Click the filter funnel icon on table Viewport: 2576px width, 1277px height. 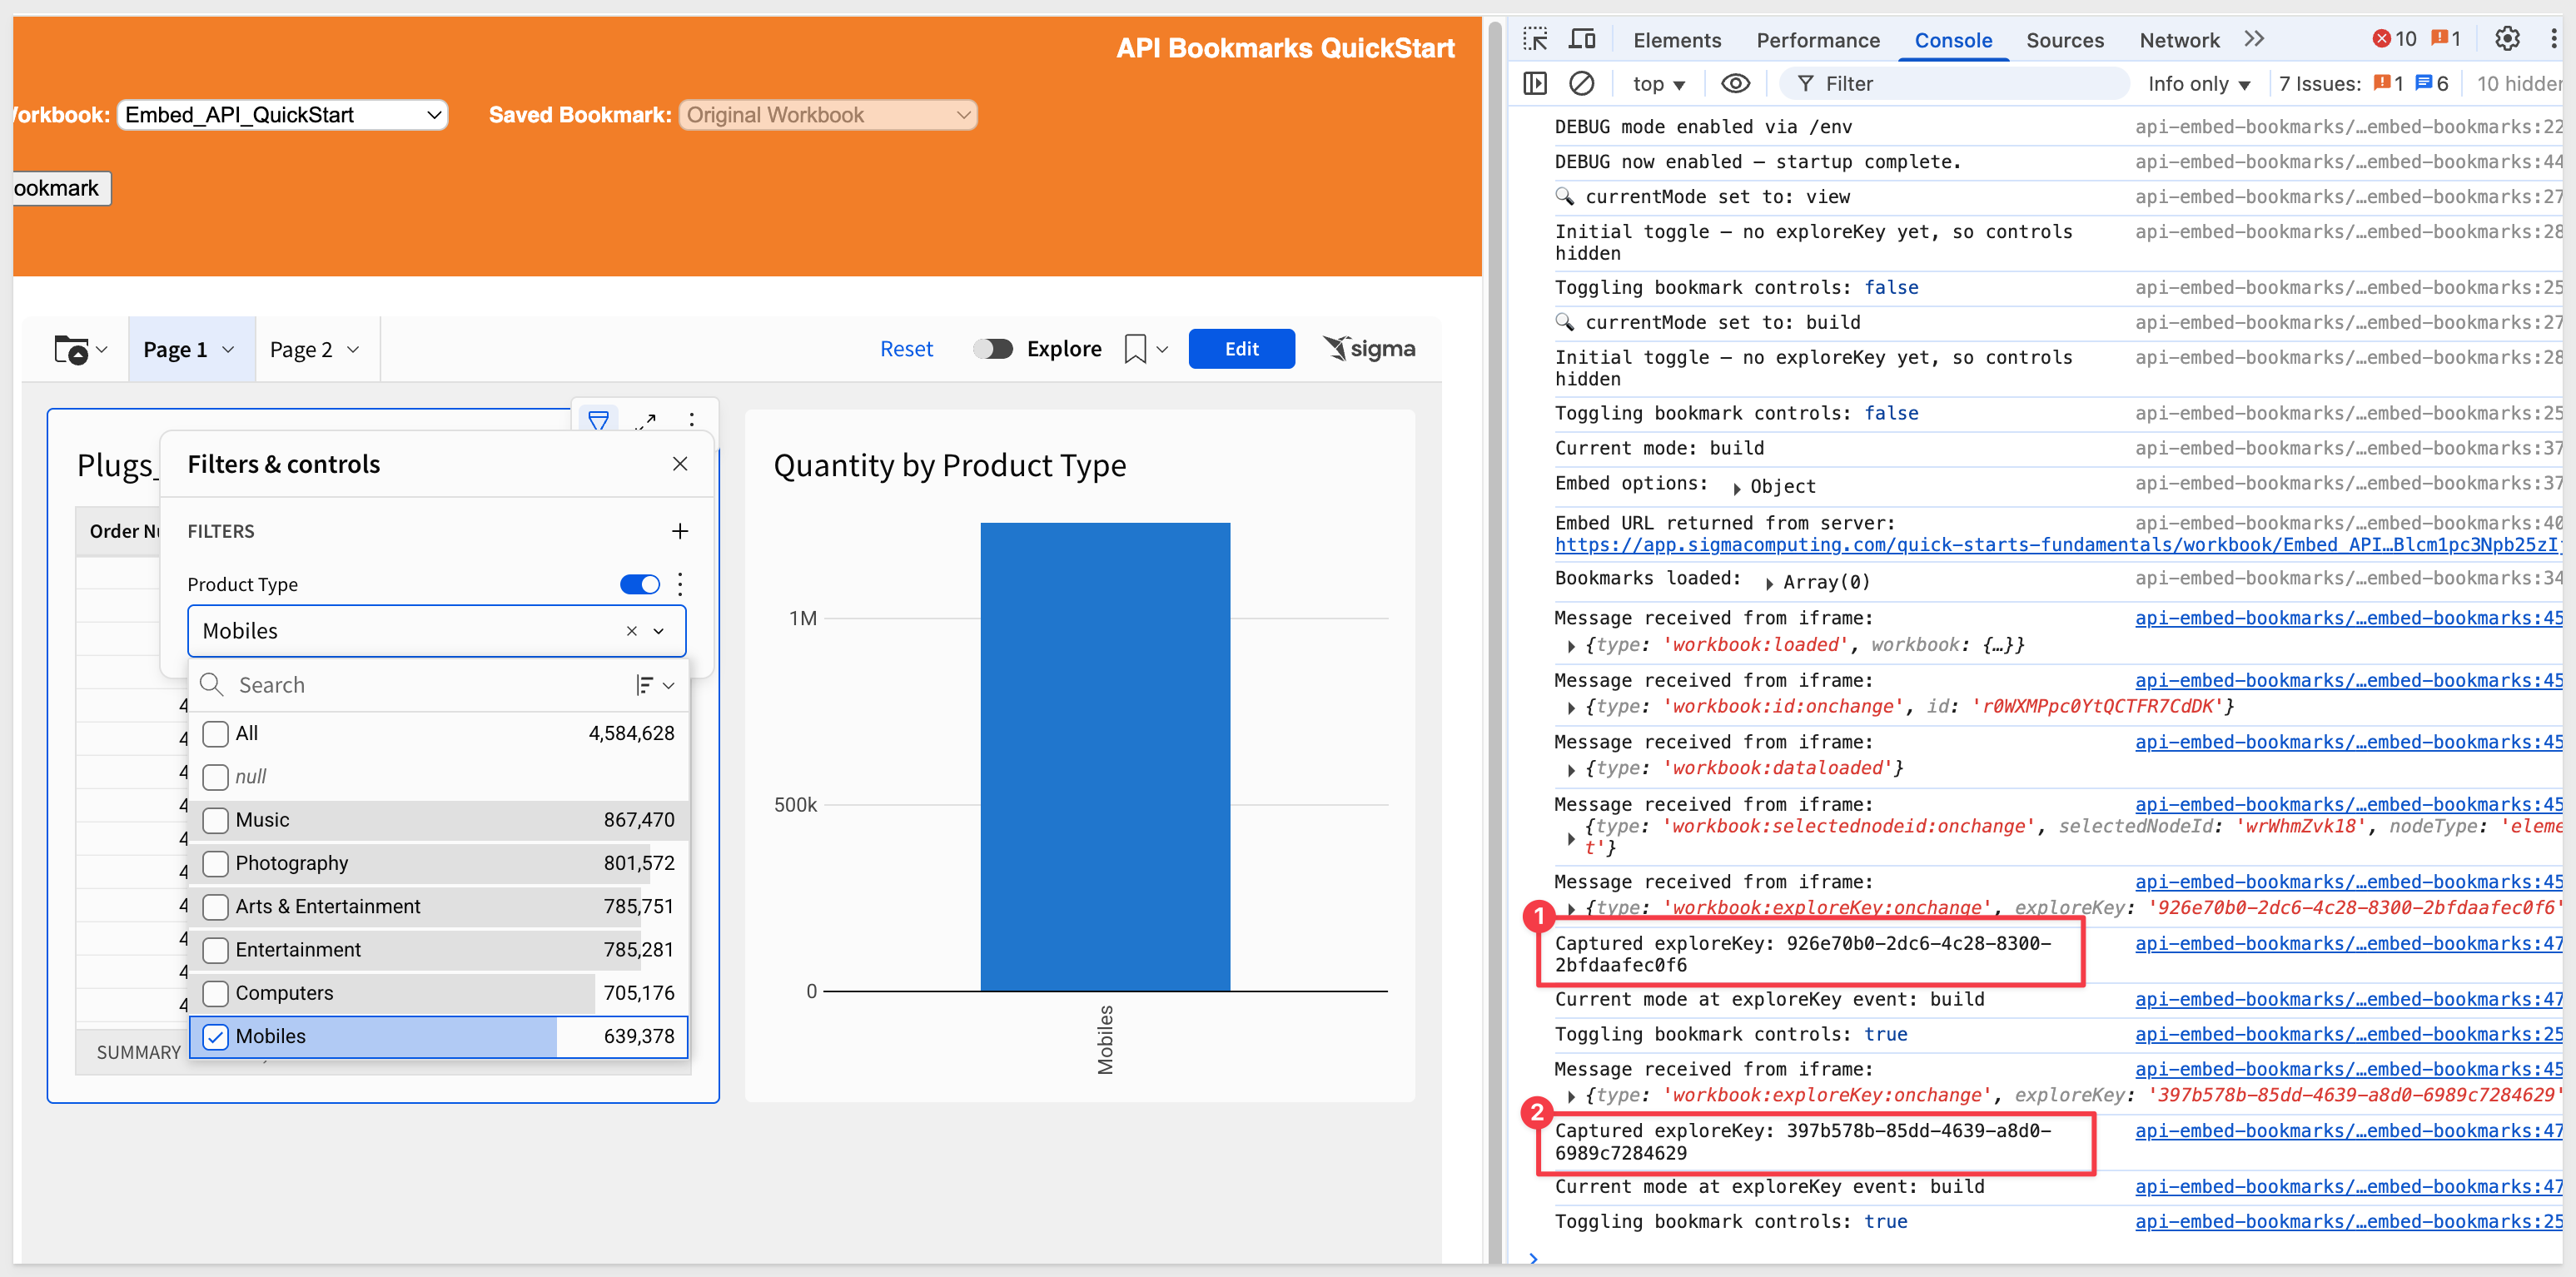pos(598,420)
